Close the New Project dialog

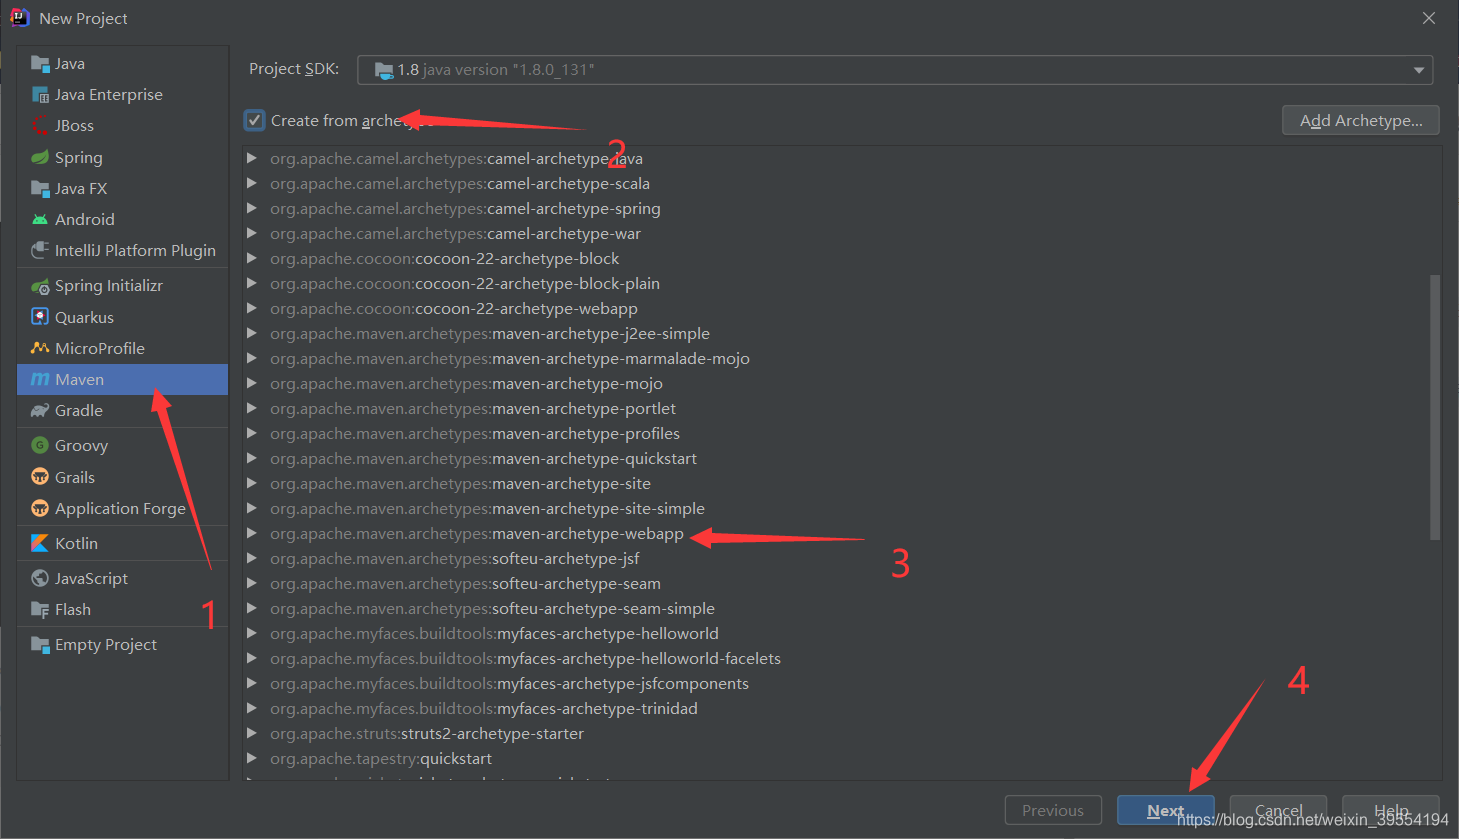(x=1429, y=18)
